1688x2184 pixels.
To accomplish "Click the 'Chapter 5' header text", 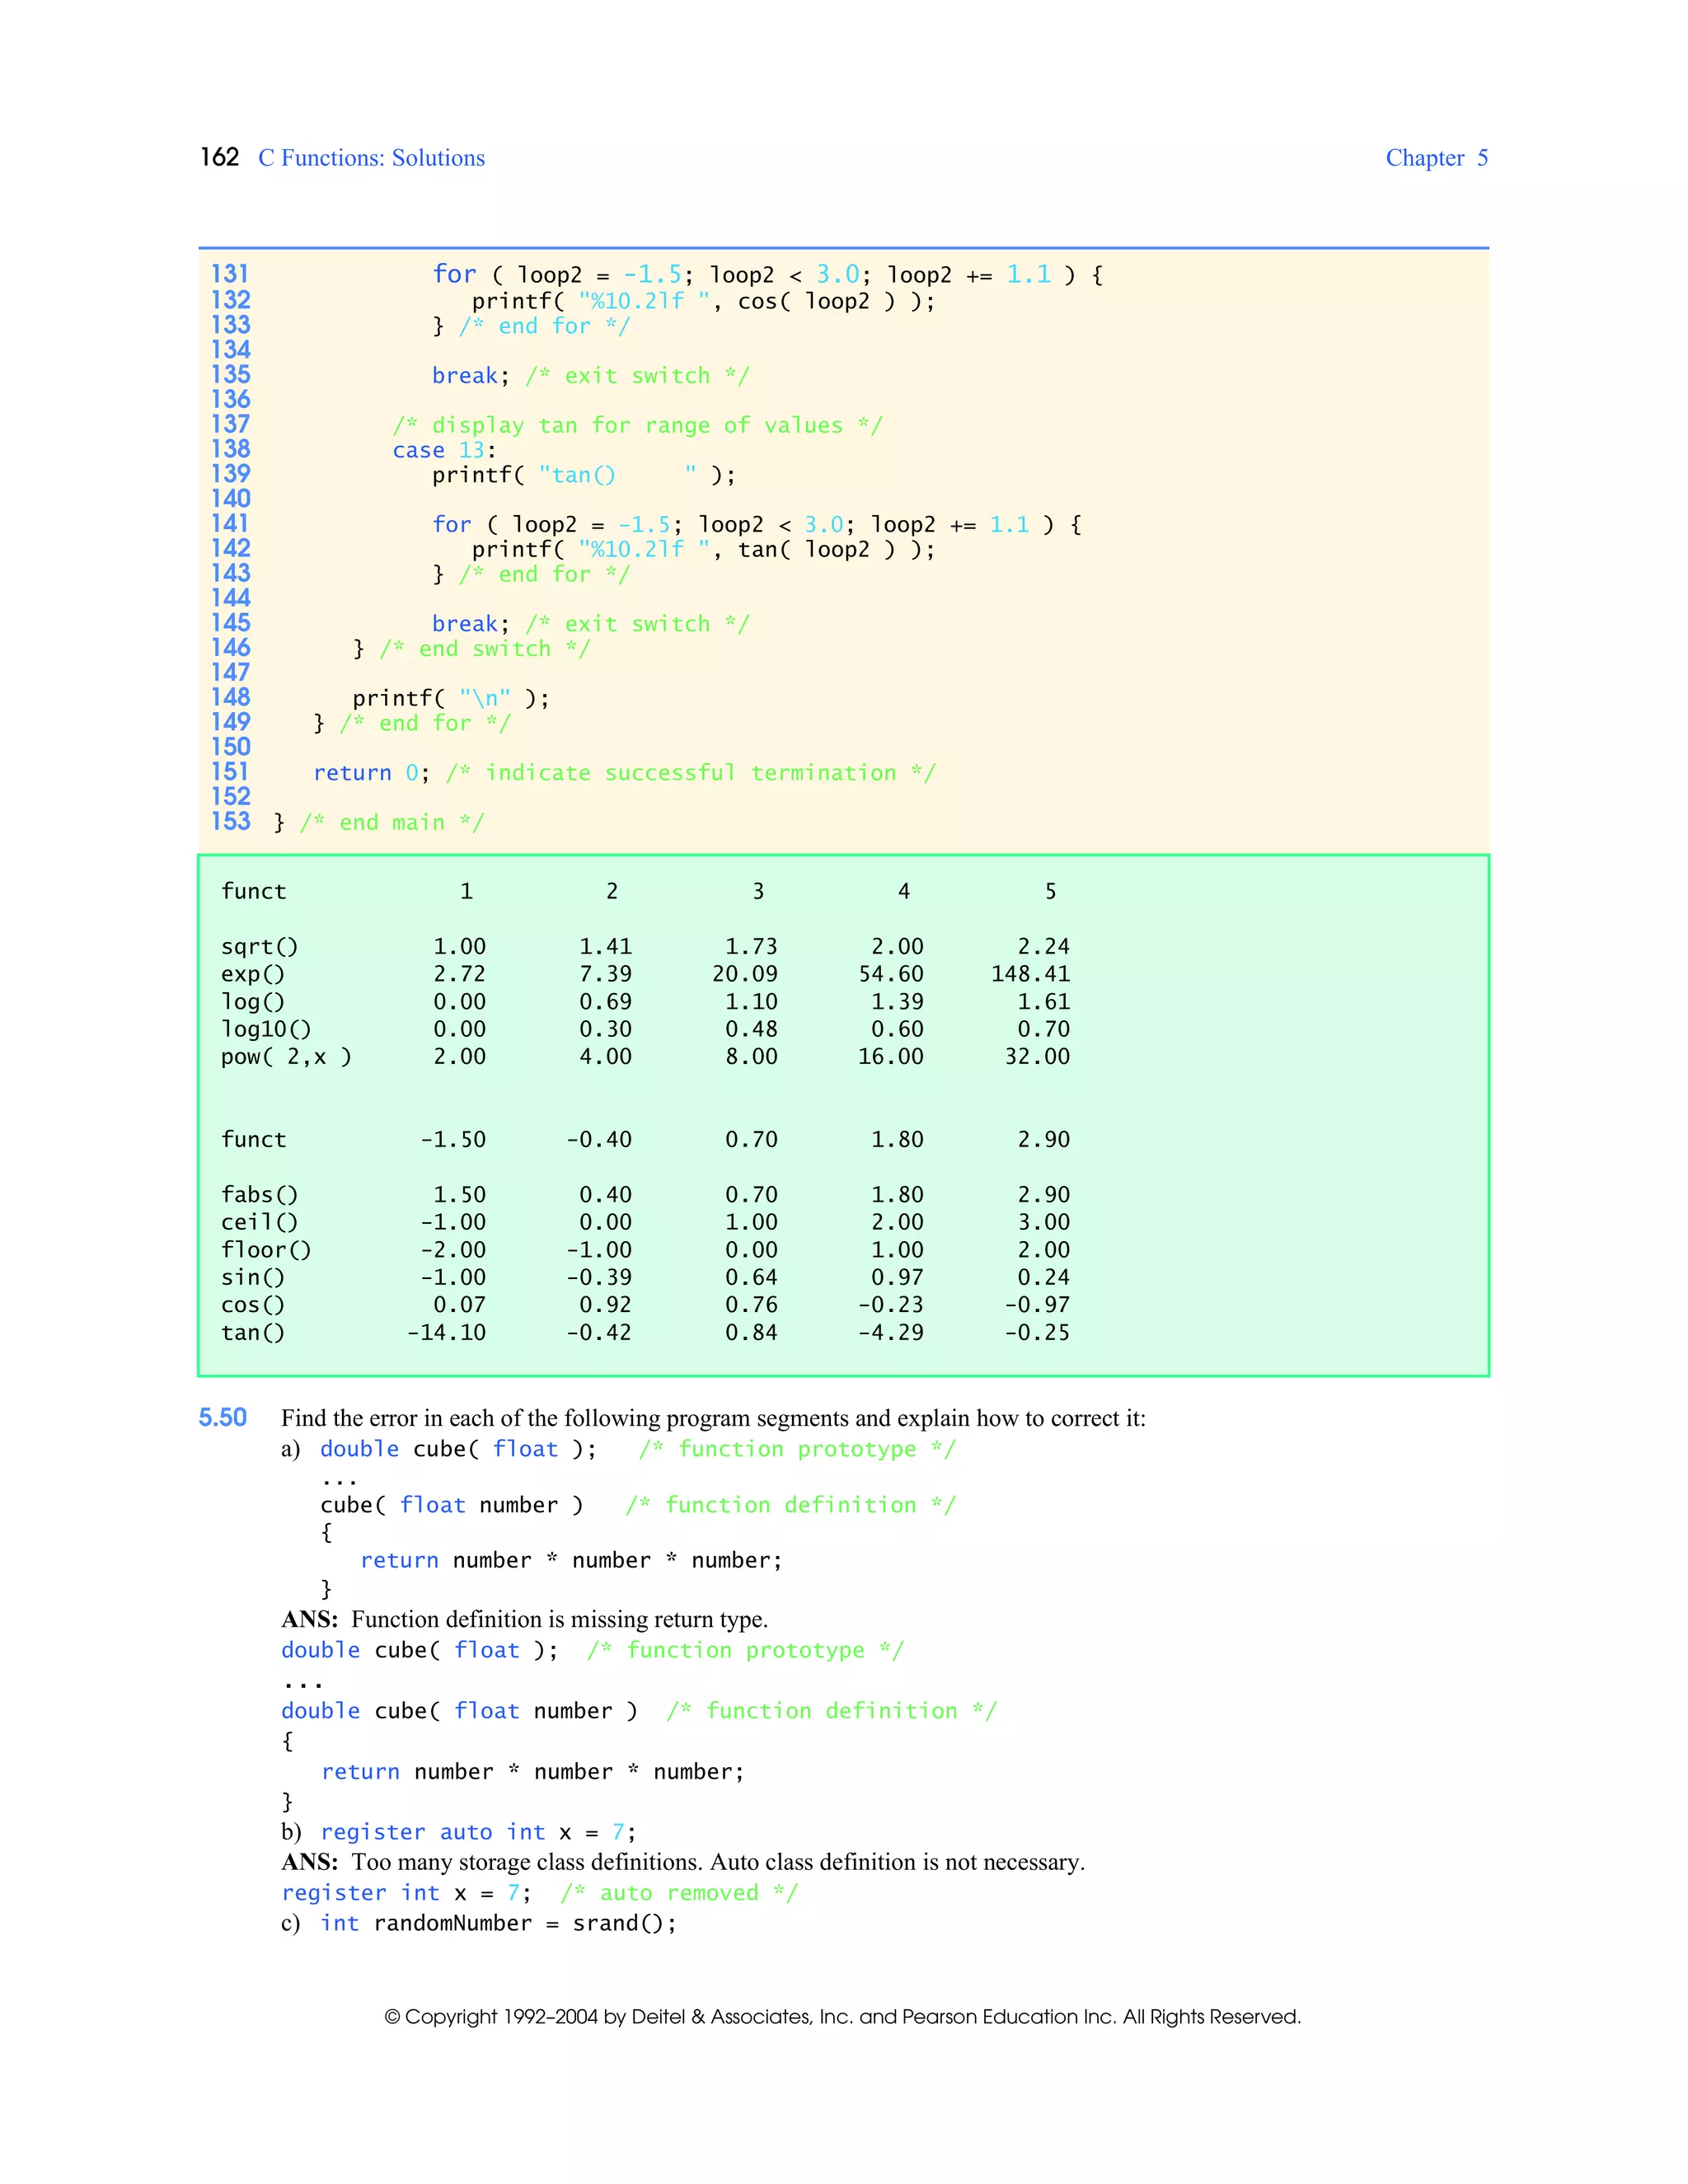I will (x=1436, y=158).
